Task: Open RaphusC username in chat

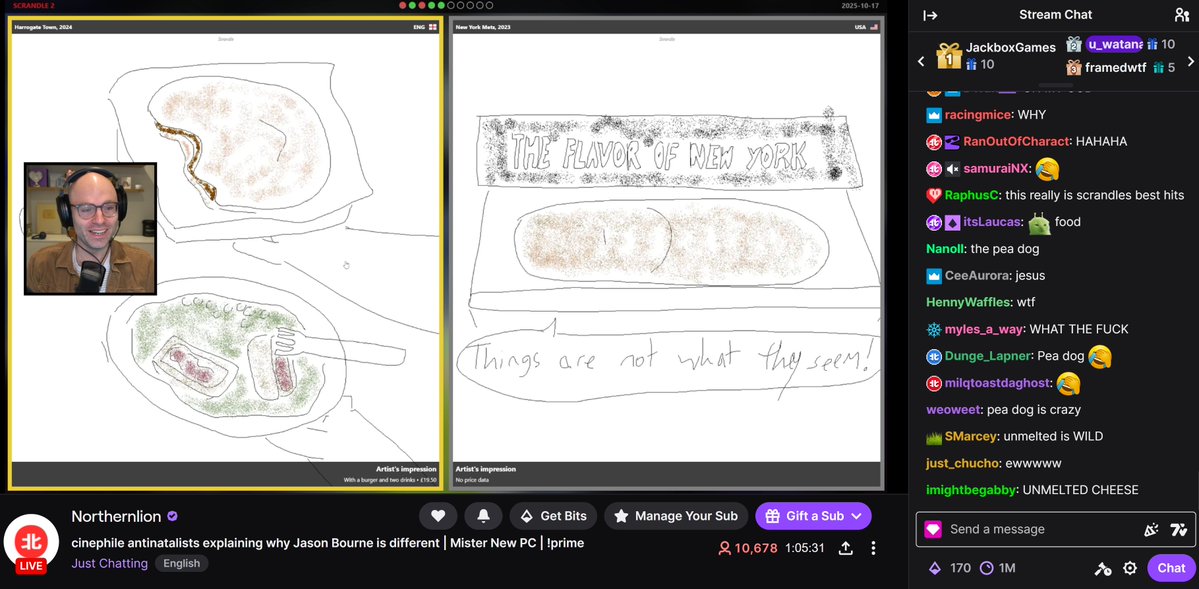Action: pyautogui.click(x=971, y=195)
